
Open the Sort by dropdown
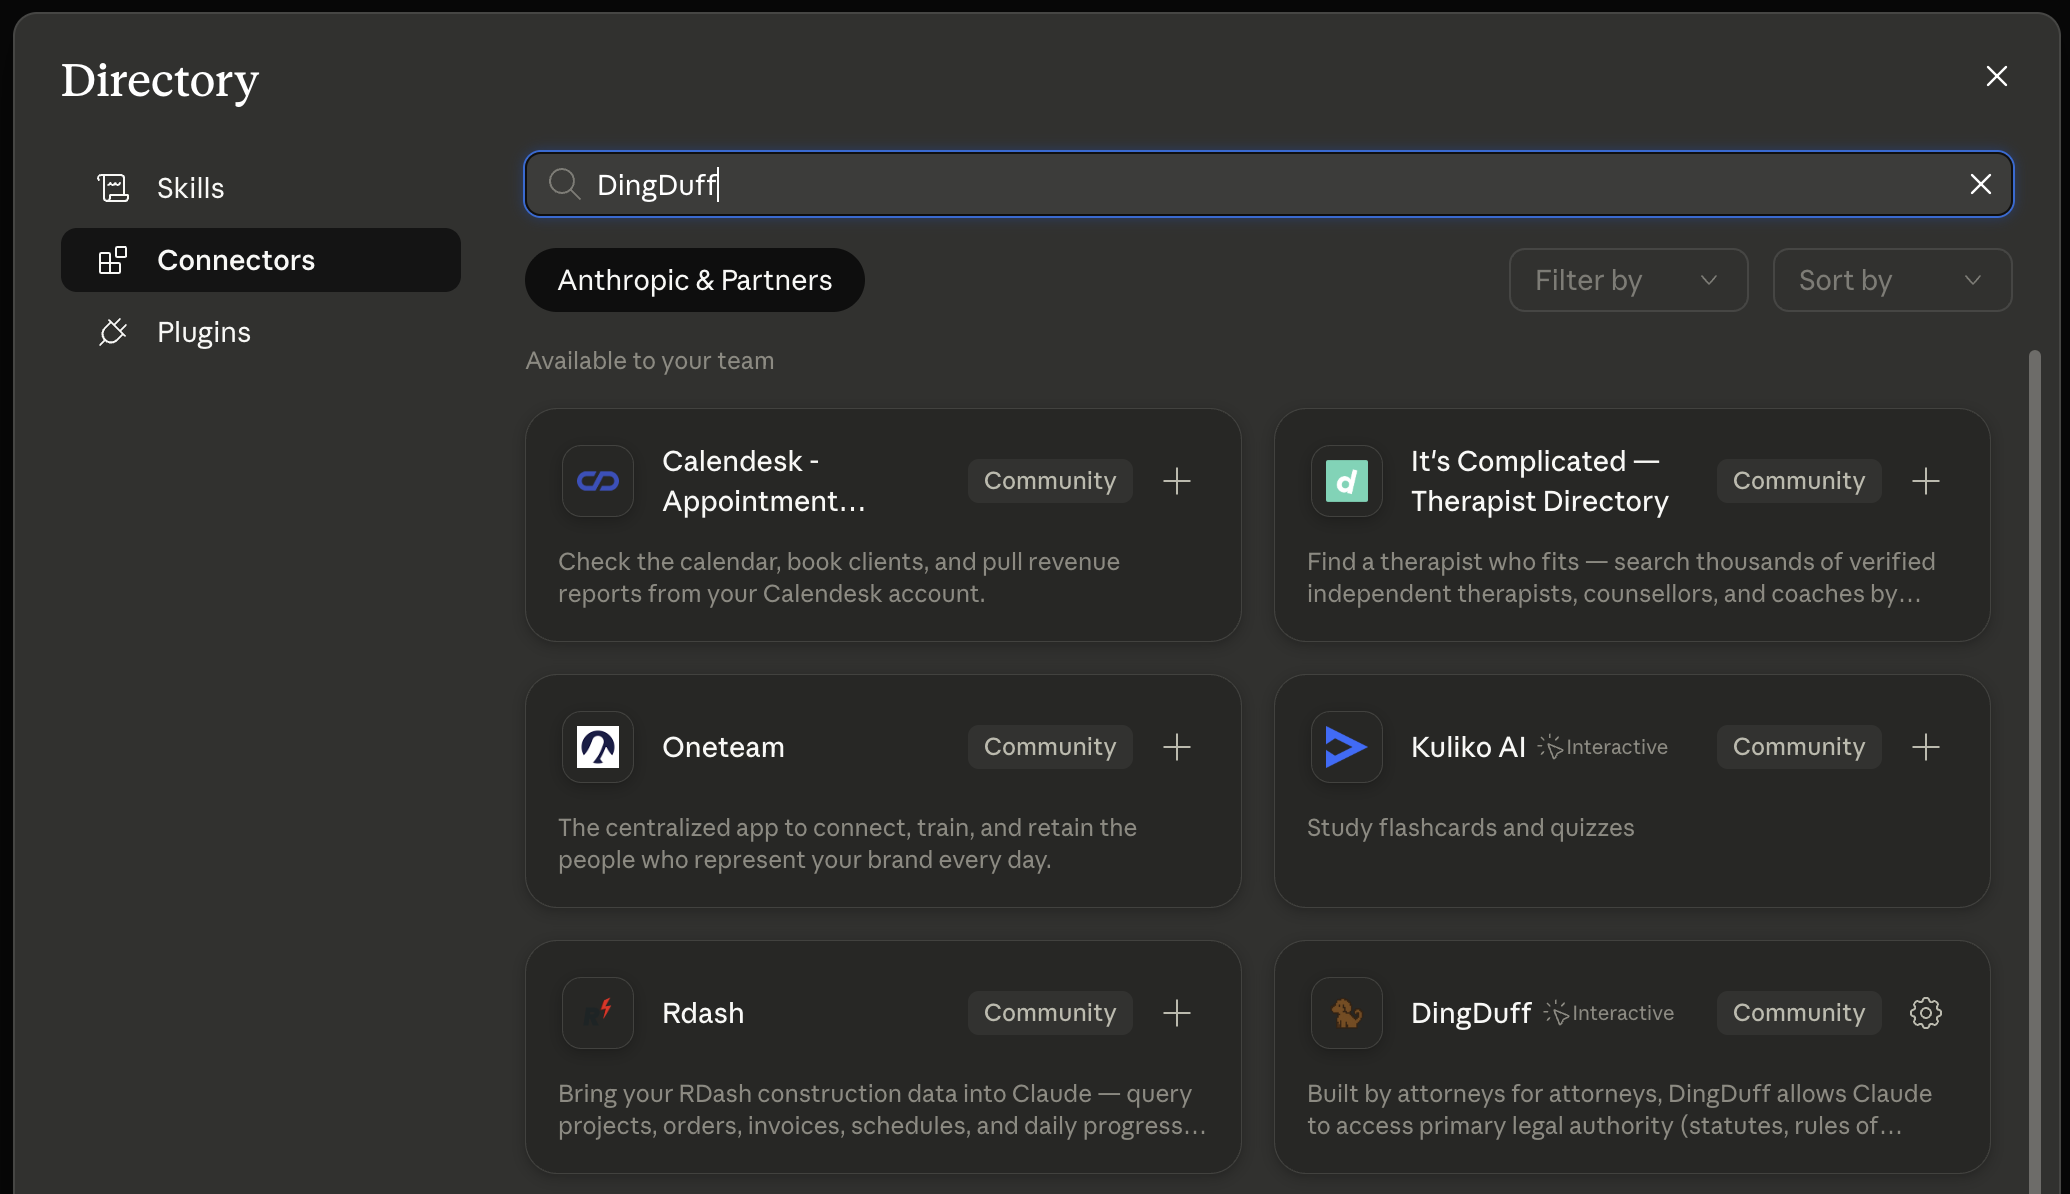(x=1892, y=280)
